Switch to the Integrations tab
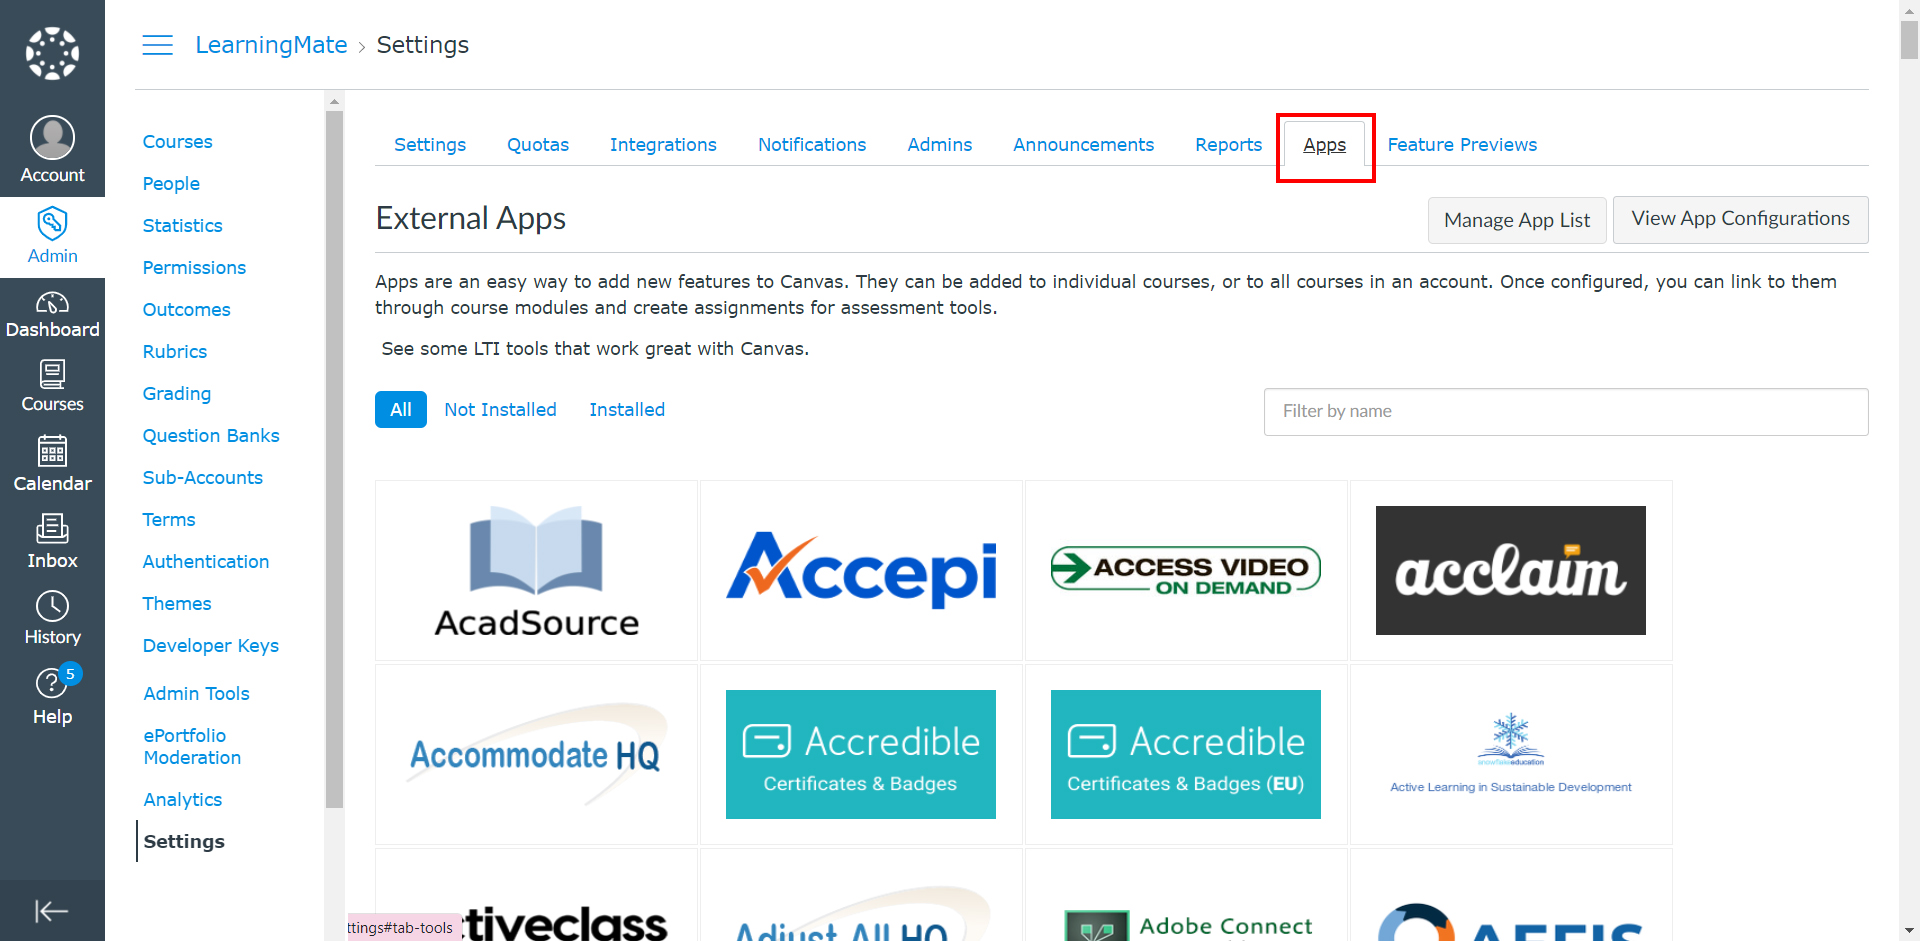 pyautogui.click(x=663, y=145)
